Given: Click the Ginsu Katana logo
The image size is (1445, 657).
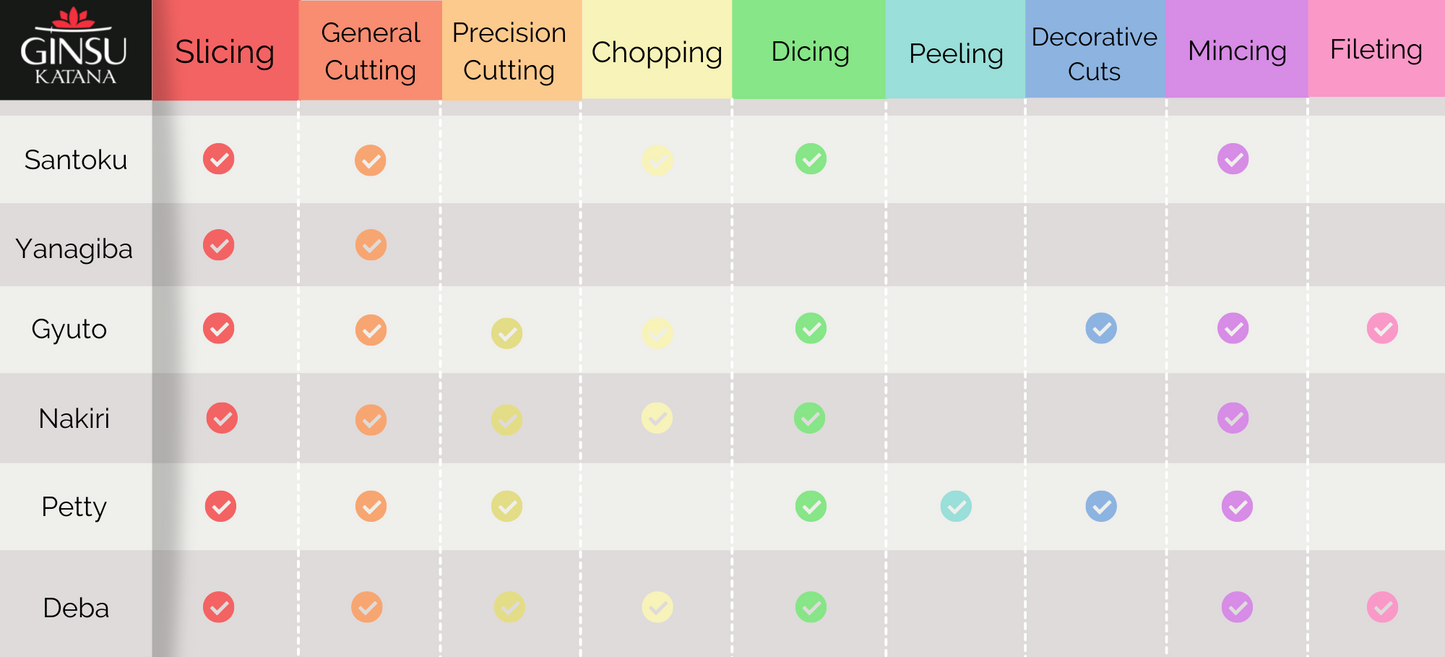Looking at the screenshot, I should coord(75,49).
